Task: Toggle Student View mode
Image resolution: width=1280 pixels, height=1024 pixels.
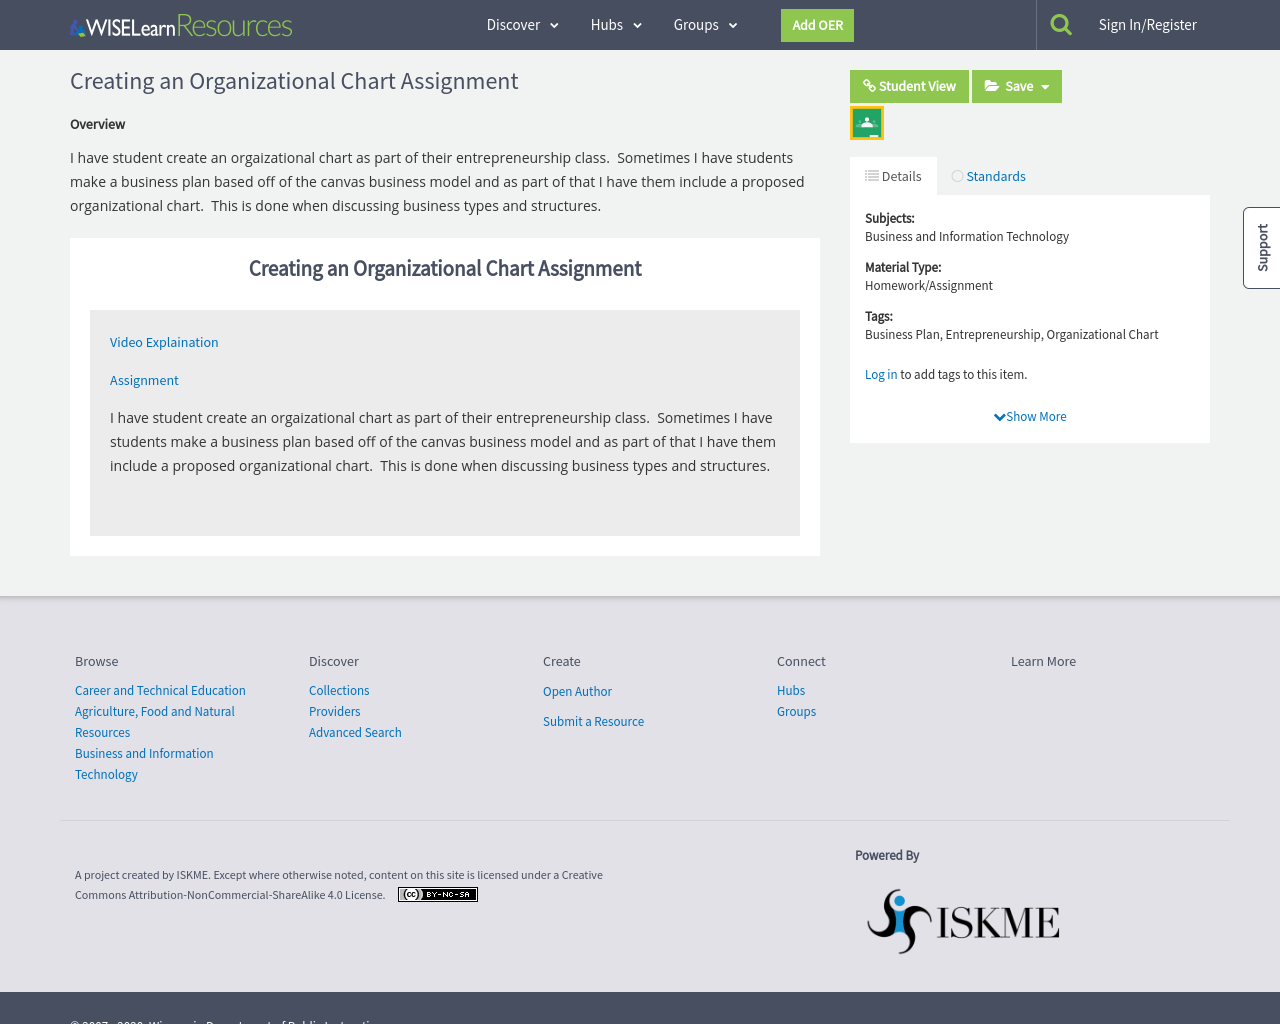Action: tap(909, 87)
